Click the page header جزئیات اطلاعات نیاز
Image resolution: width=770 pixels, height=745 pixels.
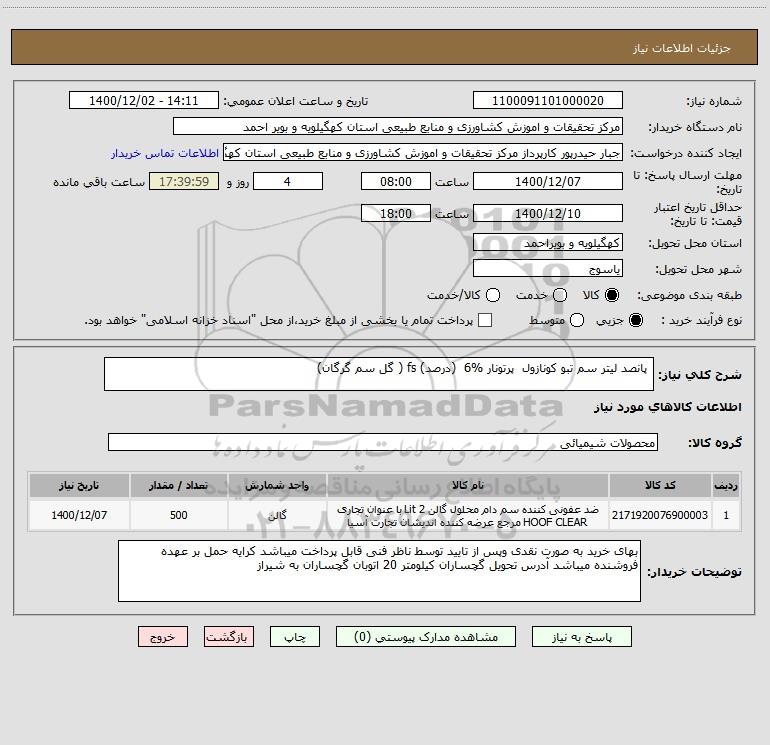click(682, 48)
